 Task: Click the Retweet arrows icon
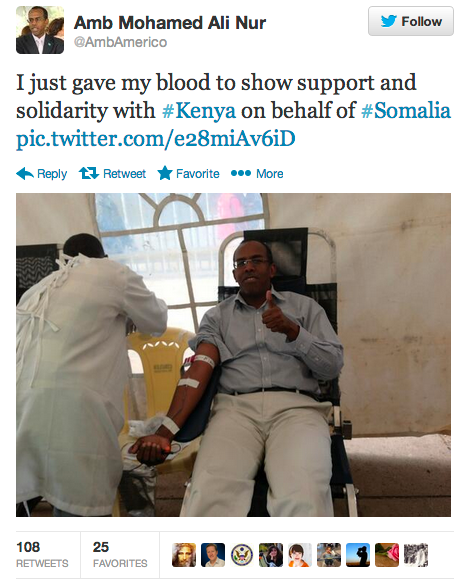(x=88, y=173)
